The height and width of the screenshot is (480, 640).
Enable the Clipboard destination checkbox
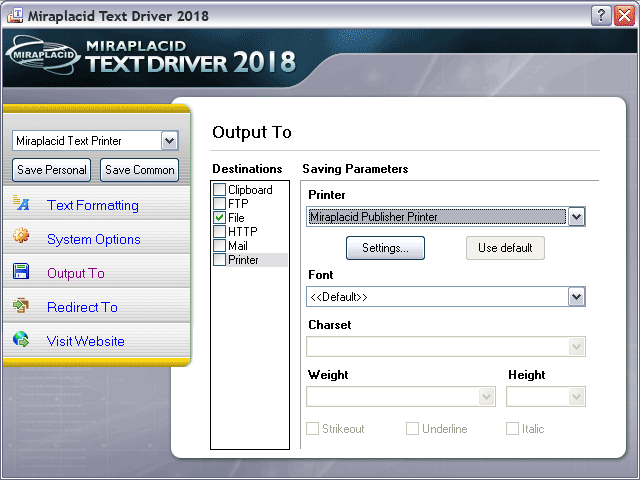(x=220, y=189)
